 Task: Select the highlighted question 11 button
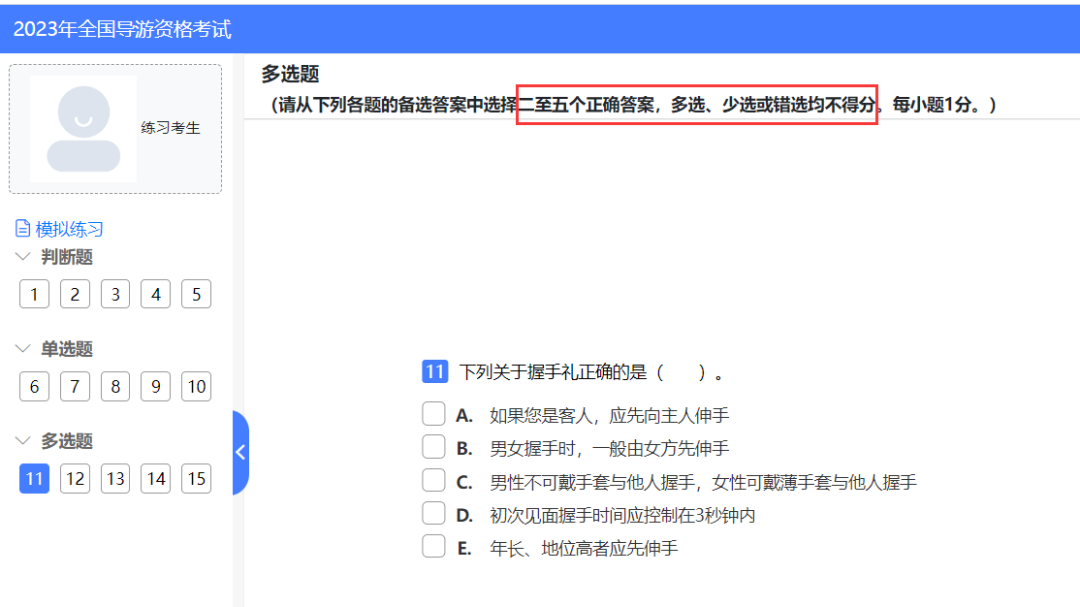click(34, 479)
